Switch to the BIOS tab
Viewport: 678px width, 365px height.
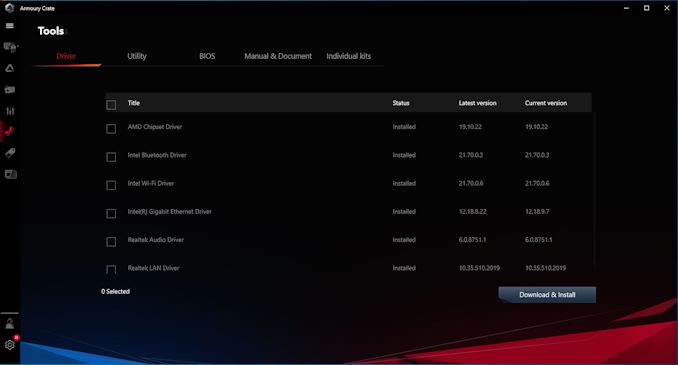pos(207,56)
